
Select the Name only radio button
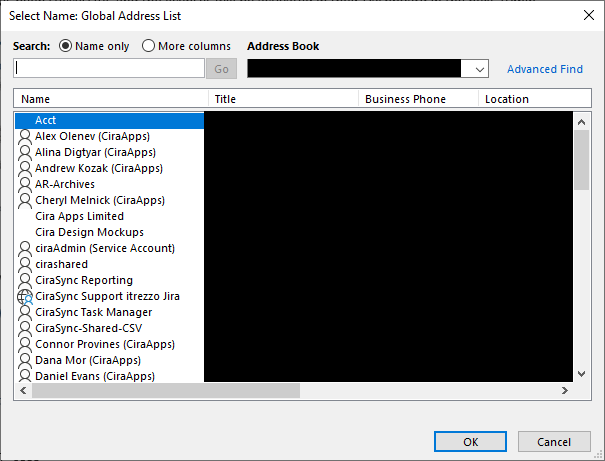[x=66, y=46]
